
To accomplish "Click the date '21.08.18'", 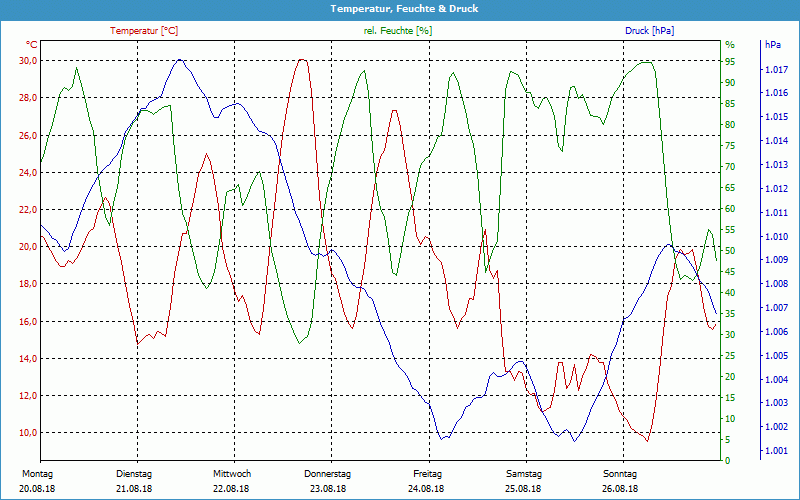I will tap(134, 489).
